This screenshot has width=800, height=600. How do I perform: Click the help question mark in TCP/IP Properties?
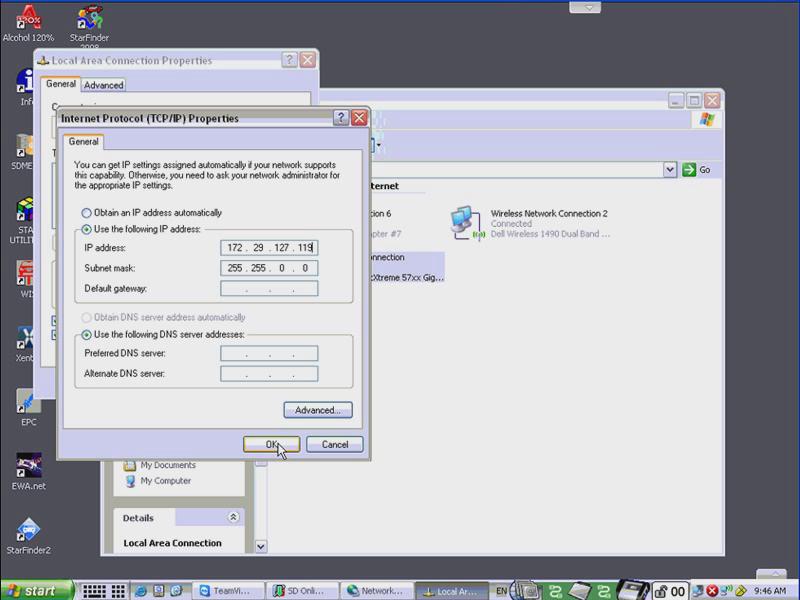coord(341,118)
